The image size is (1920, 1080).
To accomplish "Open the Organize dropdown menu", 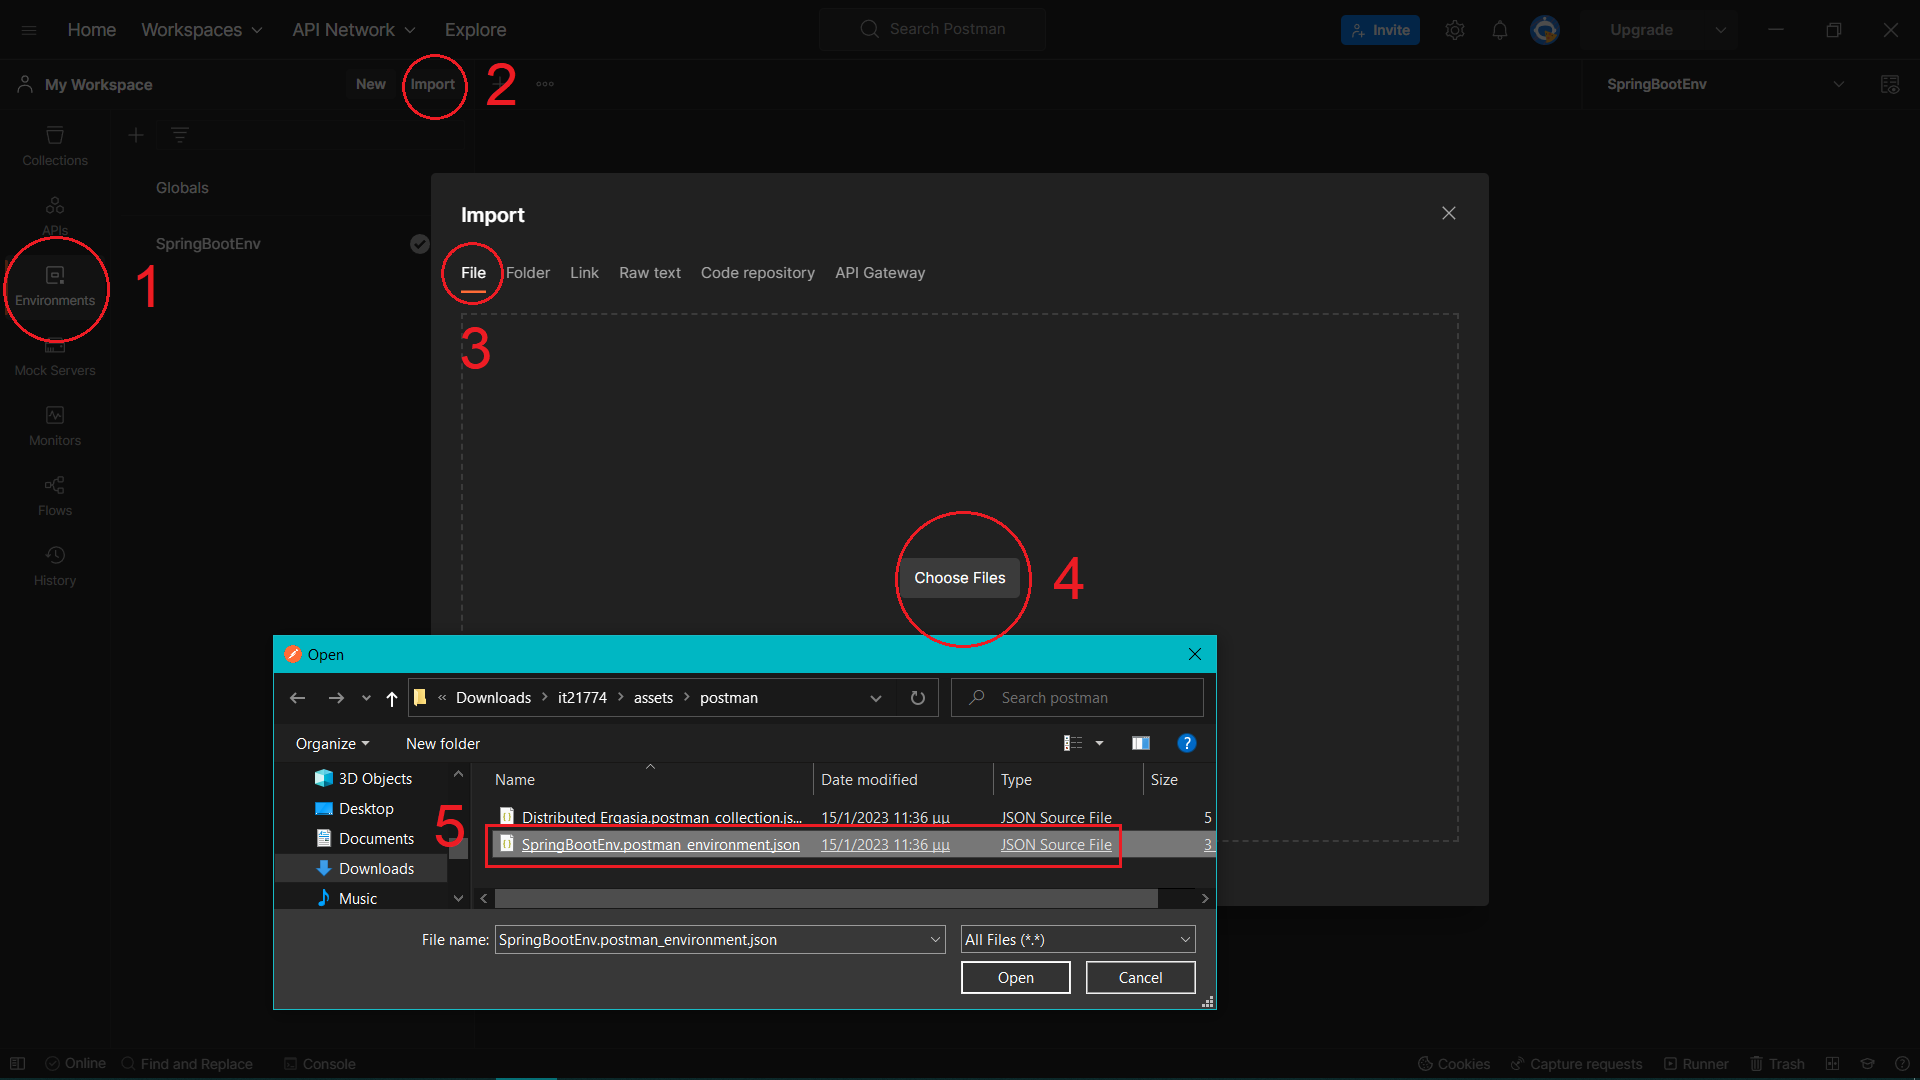I will point(332,744).
